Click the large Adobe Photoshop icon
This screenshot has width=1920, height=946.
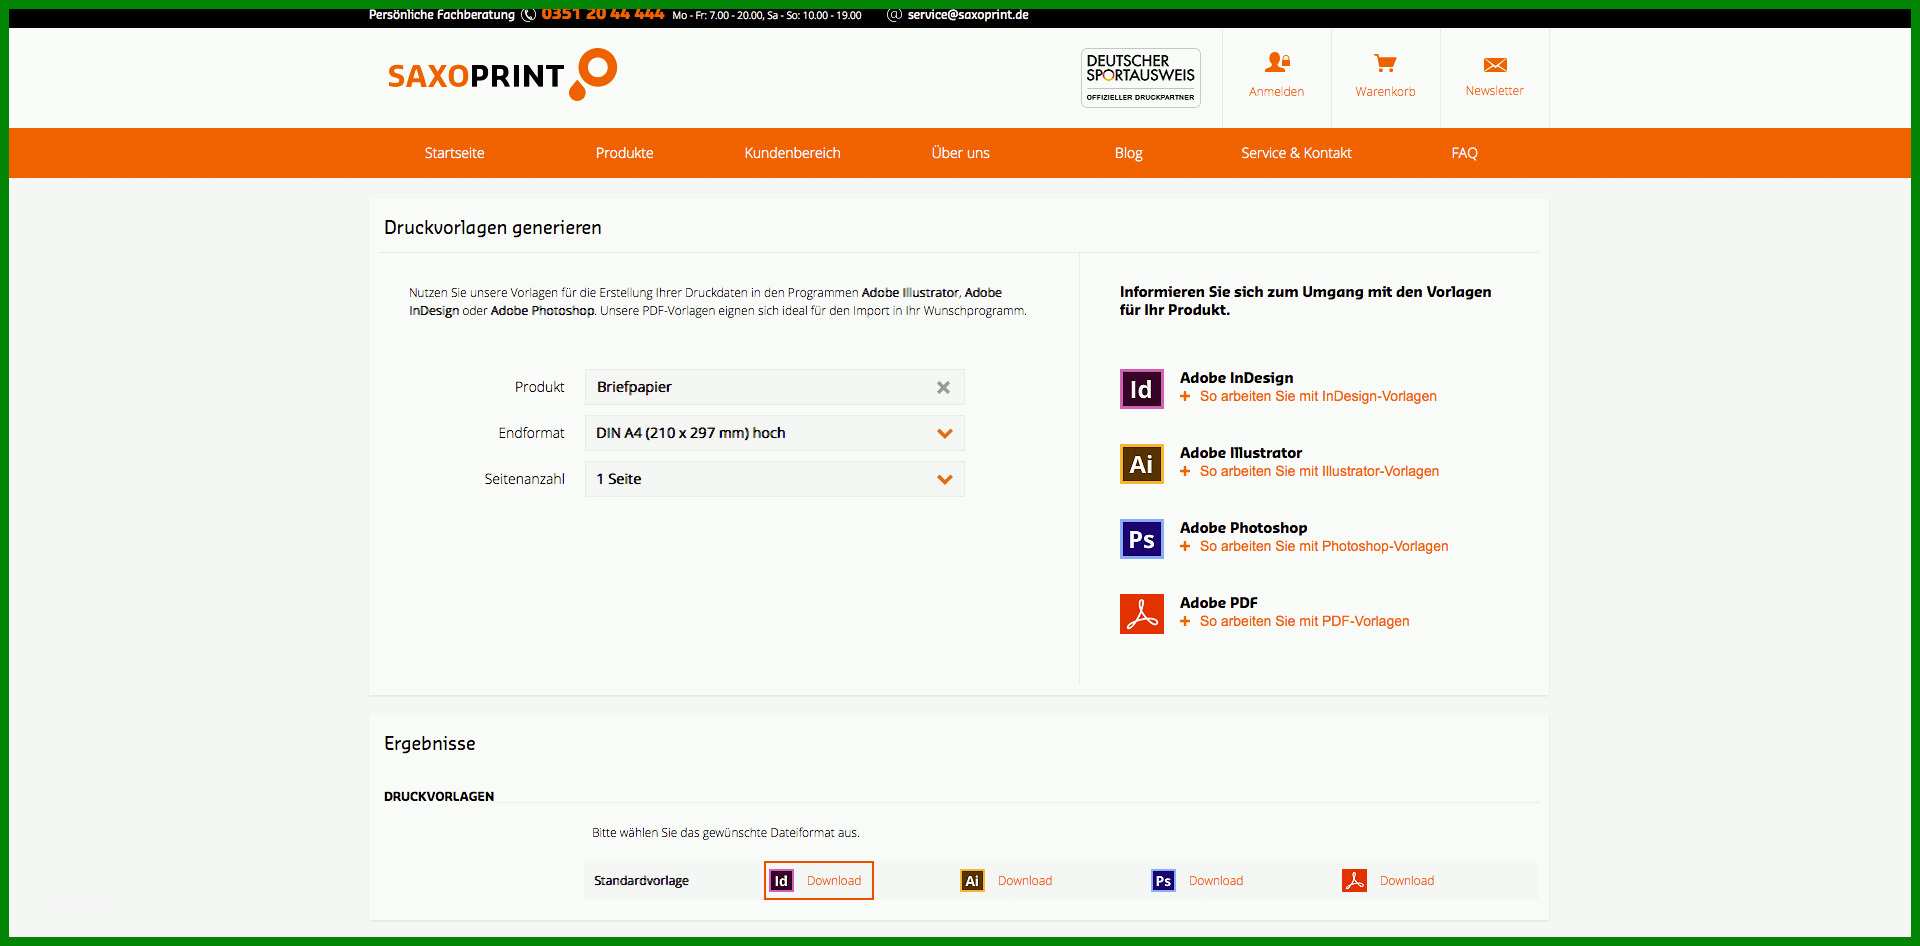click(x=1142, y=539)
